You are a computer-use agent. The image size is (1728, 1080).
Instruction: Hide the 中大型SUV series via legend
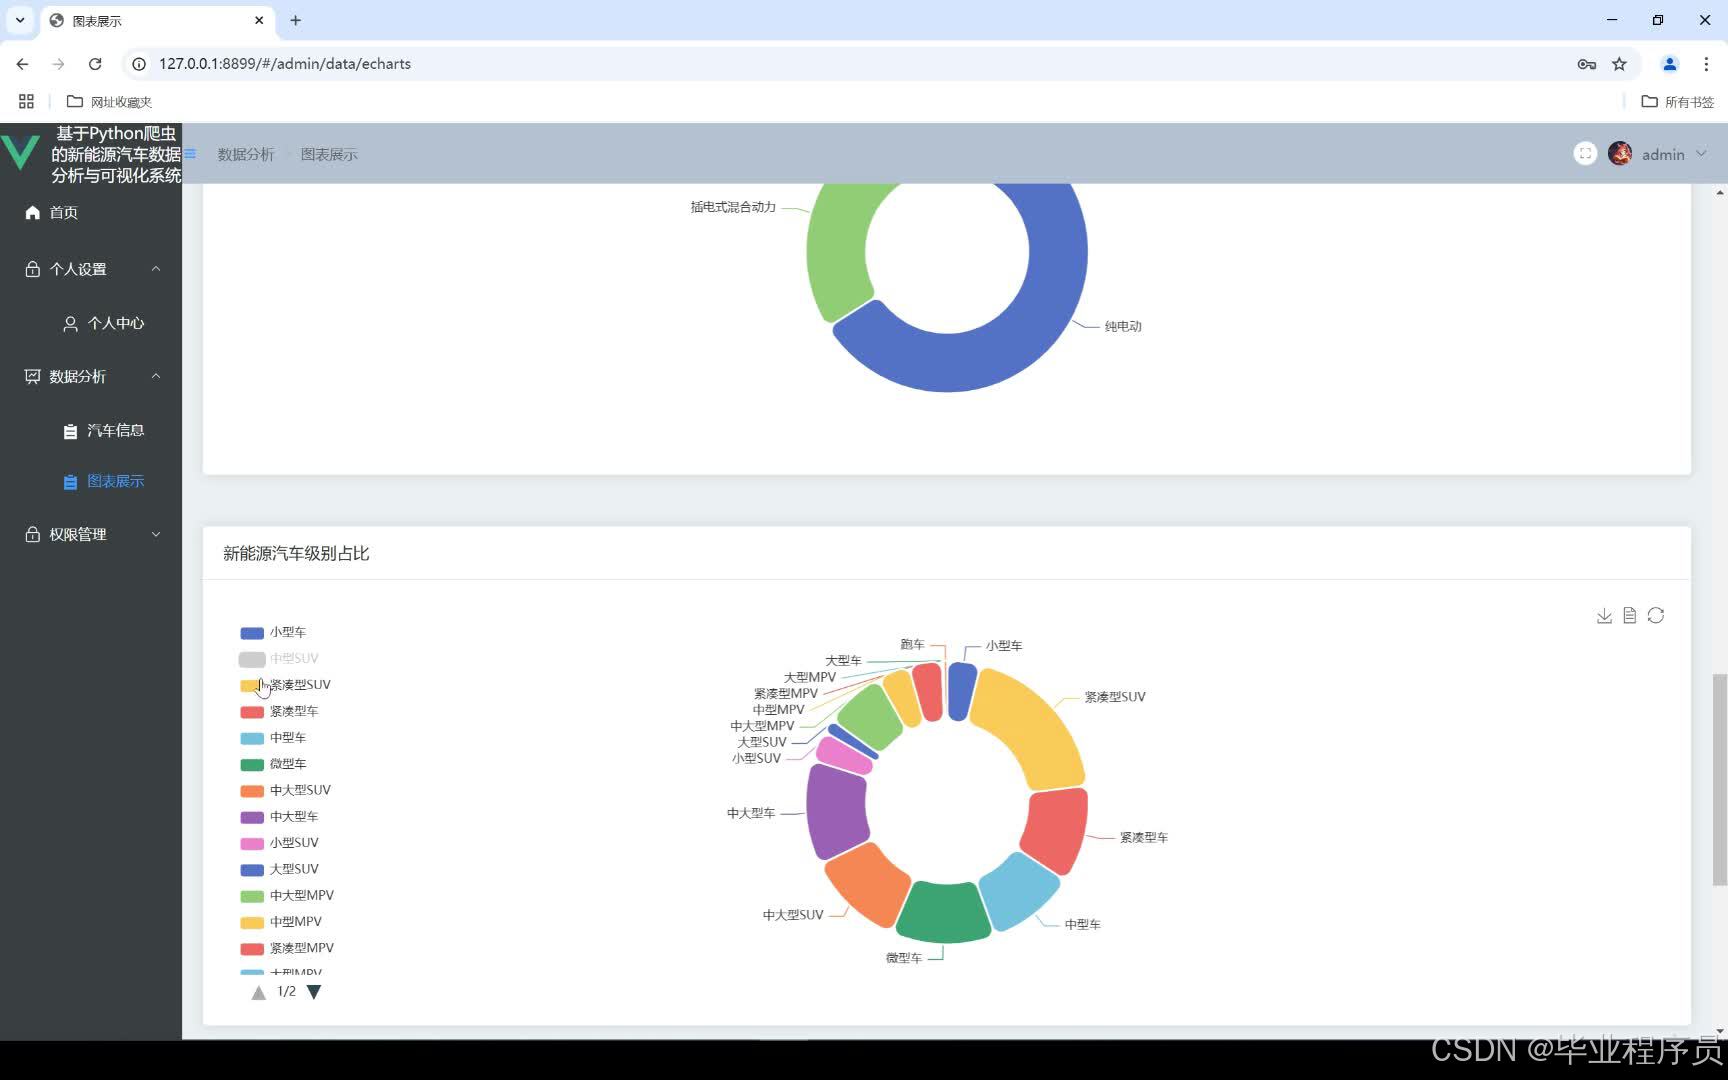[285, 790]
